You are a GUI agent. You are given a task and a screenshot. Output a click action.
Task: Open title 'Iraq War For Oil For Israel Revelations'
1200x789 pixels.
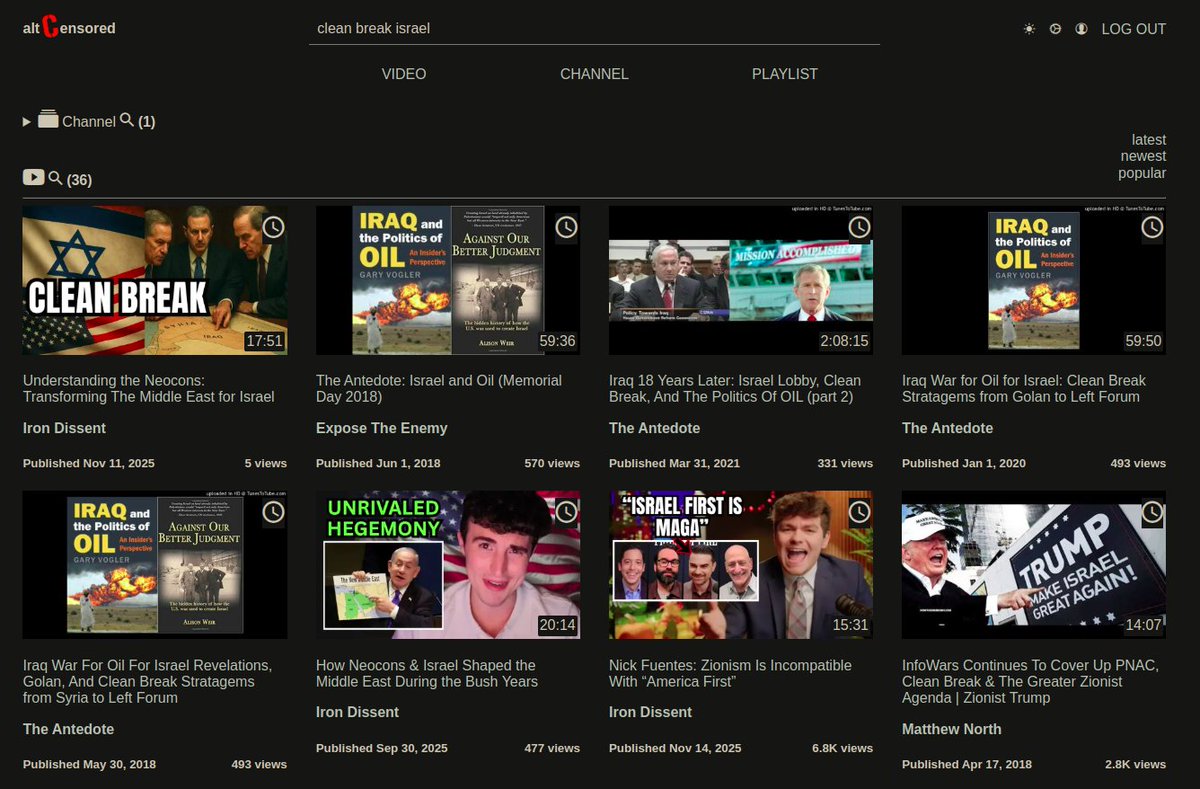tap(147, 681)
